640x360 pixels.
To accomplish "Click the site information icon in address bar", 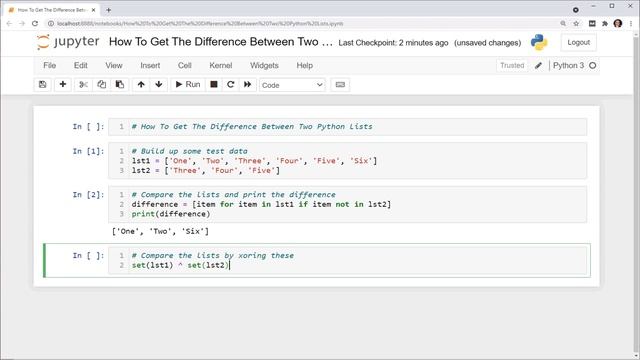I will coord(51,24).
